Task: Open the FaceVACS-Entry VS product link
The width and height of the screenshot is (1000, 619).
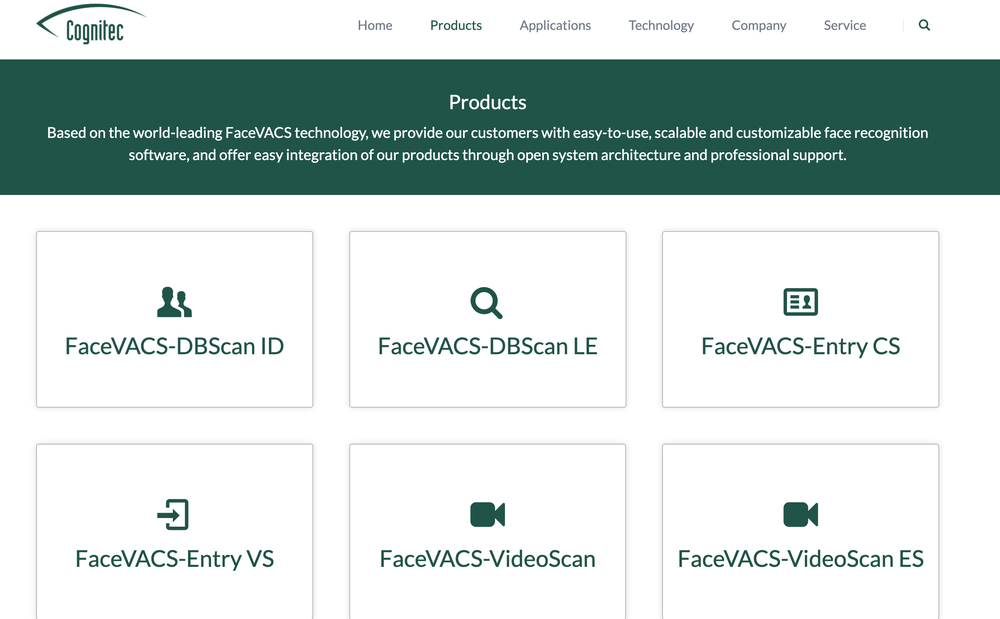Action: tap(174, 558)
